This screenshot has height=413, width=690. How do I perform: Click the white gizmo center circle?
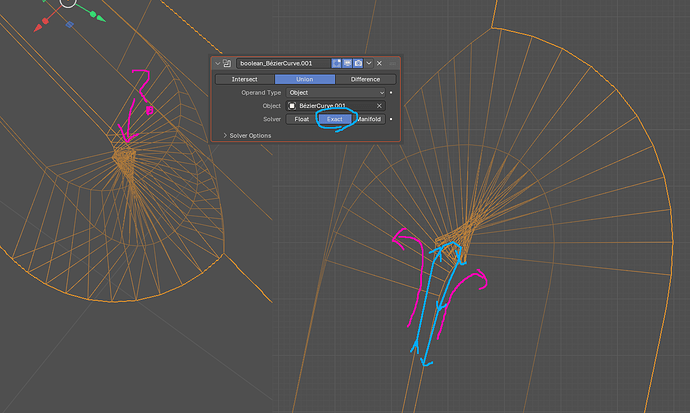point(68,2)
